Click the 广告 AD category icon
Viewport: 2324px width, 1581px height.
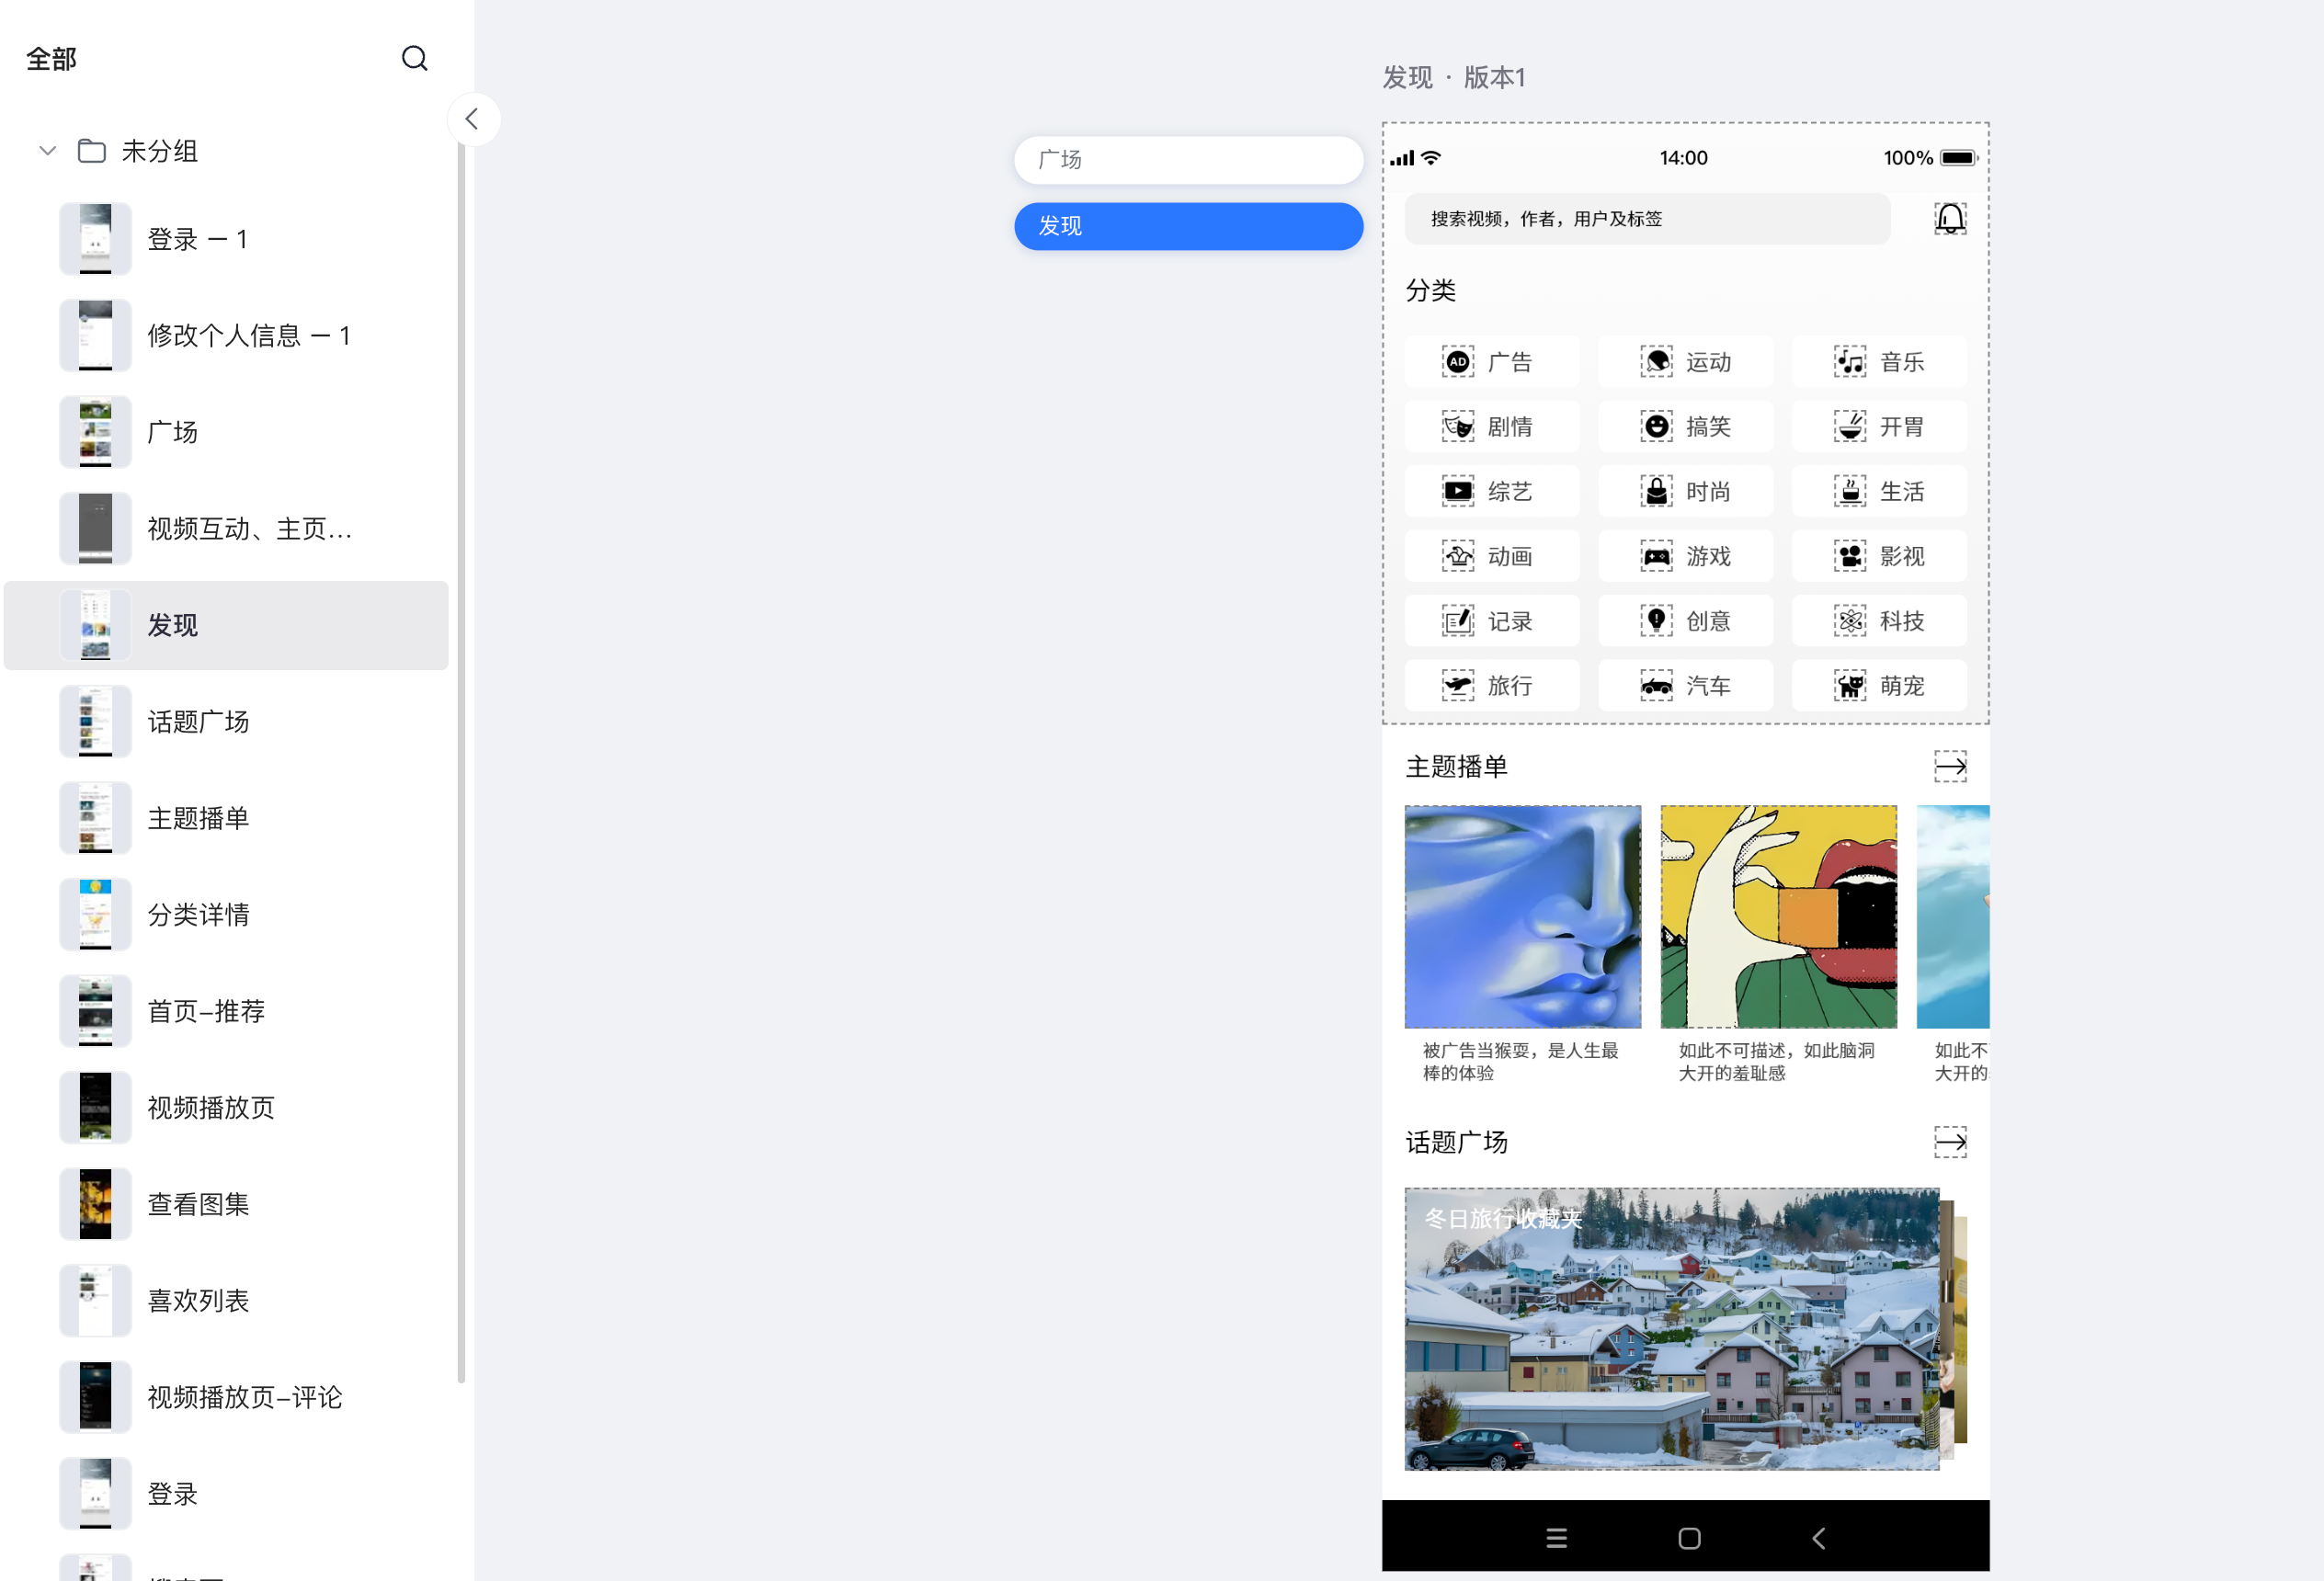click(1457, 362)
